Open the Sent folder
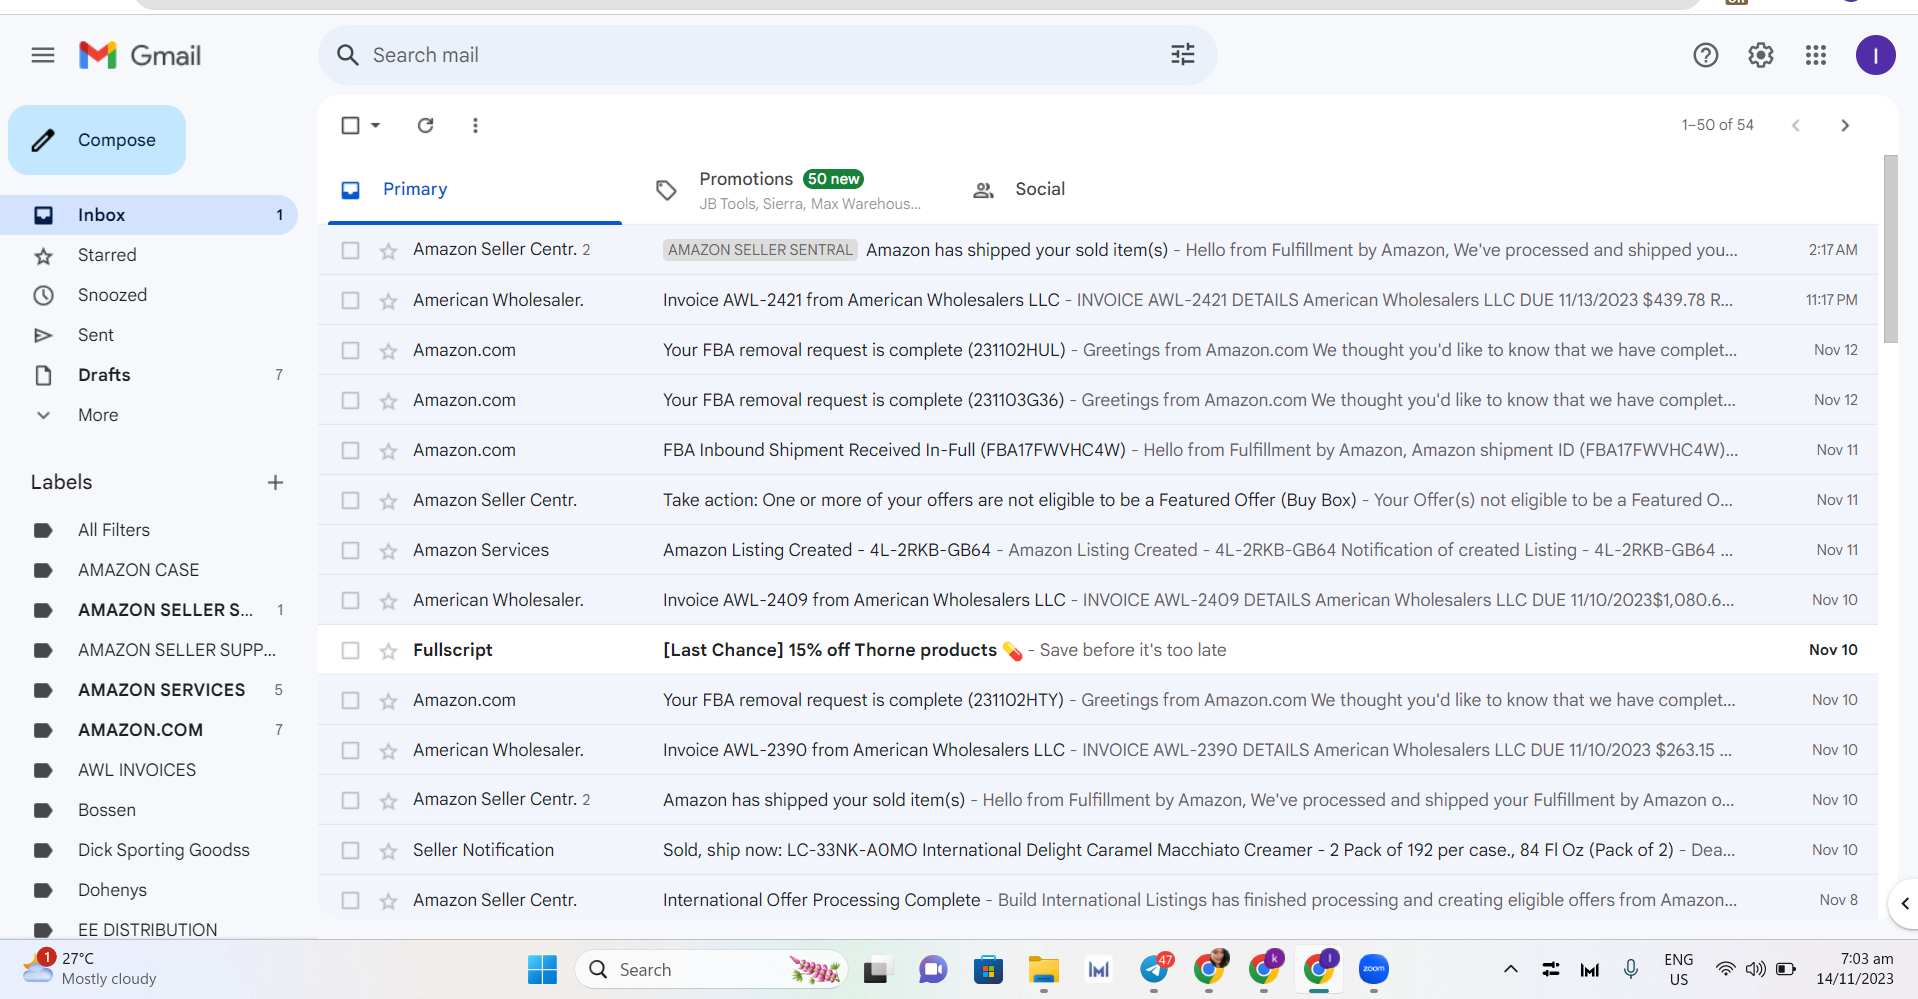This screenshot has height=999, width=1918. point(149,335)
